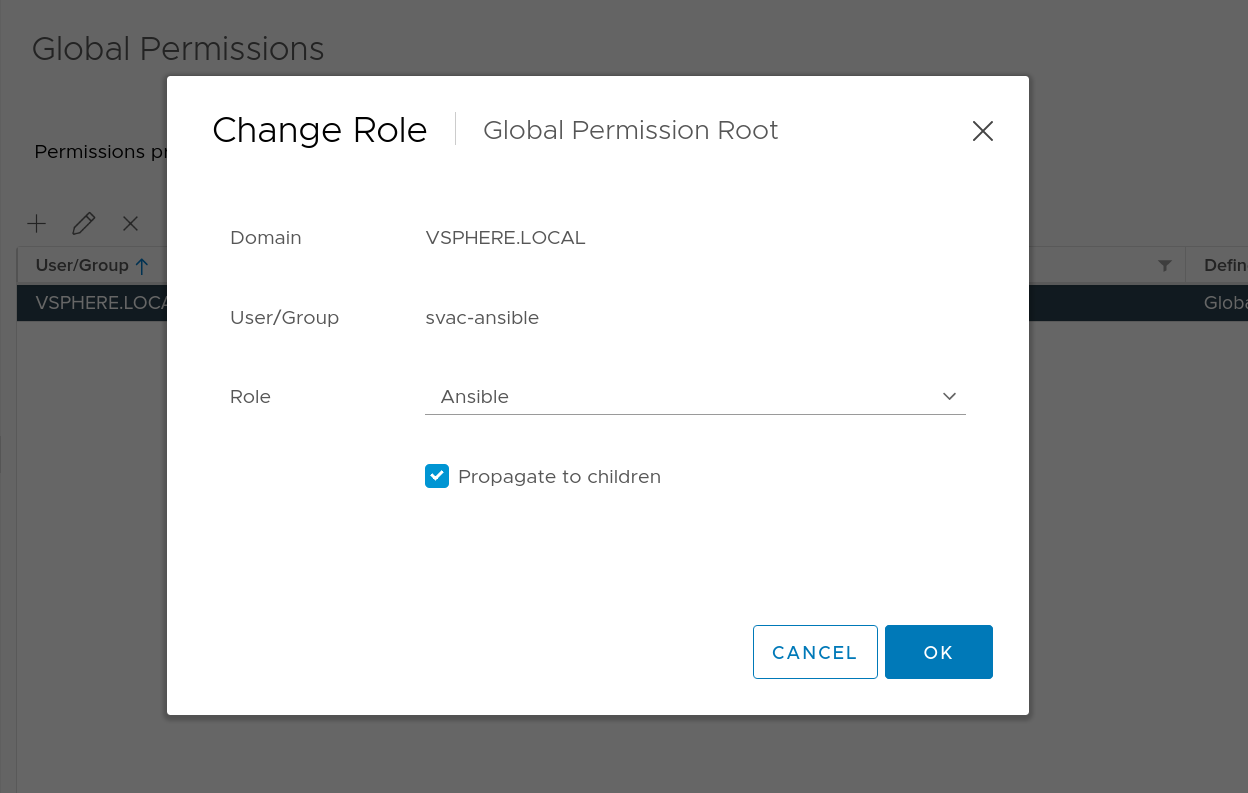The image size is (1248, 793).
Task: Click the User/Group column header
Action: (82, 265)
